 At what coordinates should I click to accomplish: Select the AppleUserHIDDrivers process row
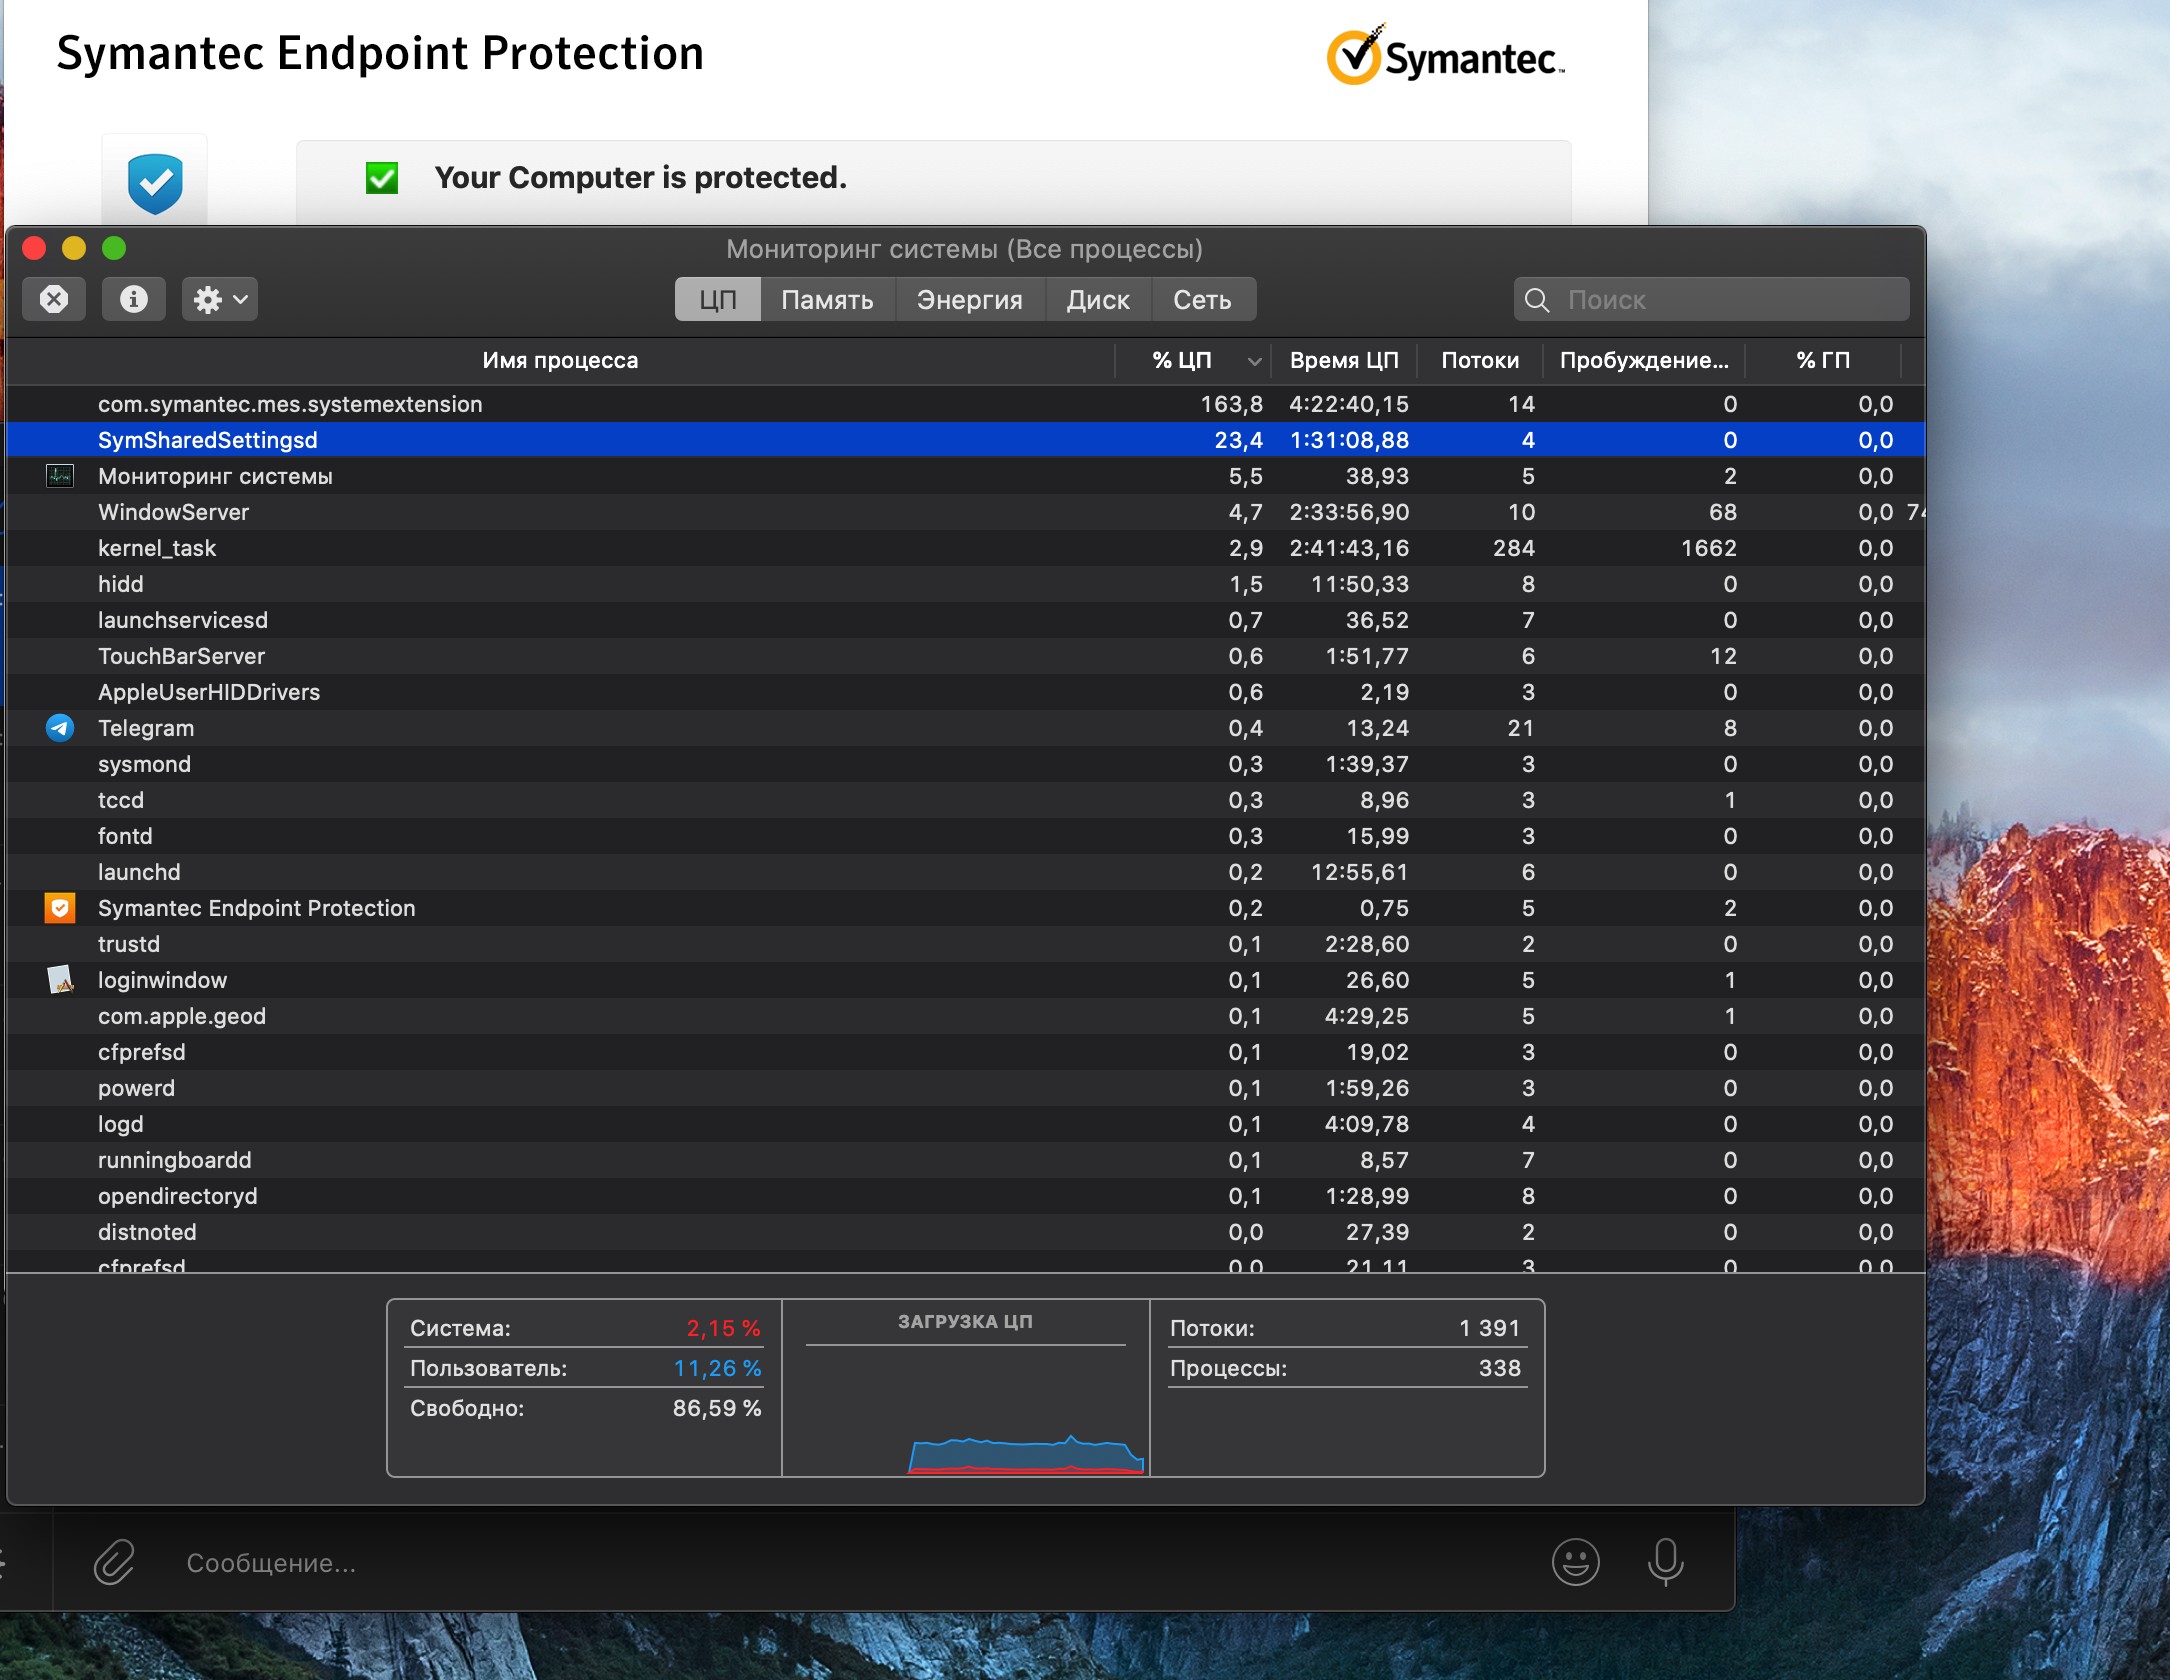coord(966,692)
